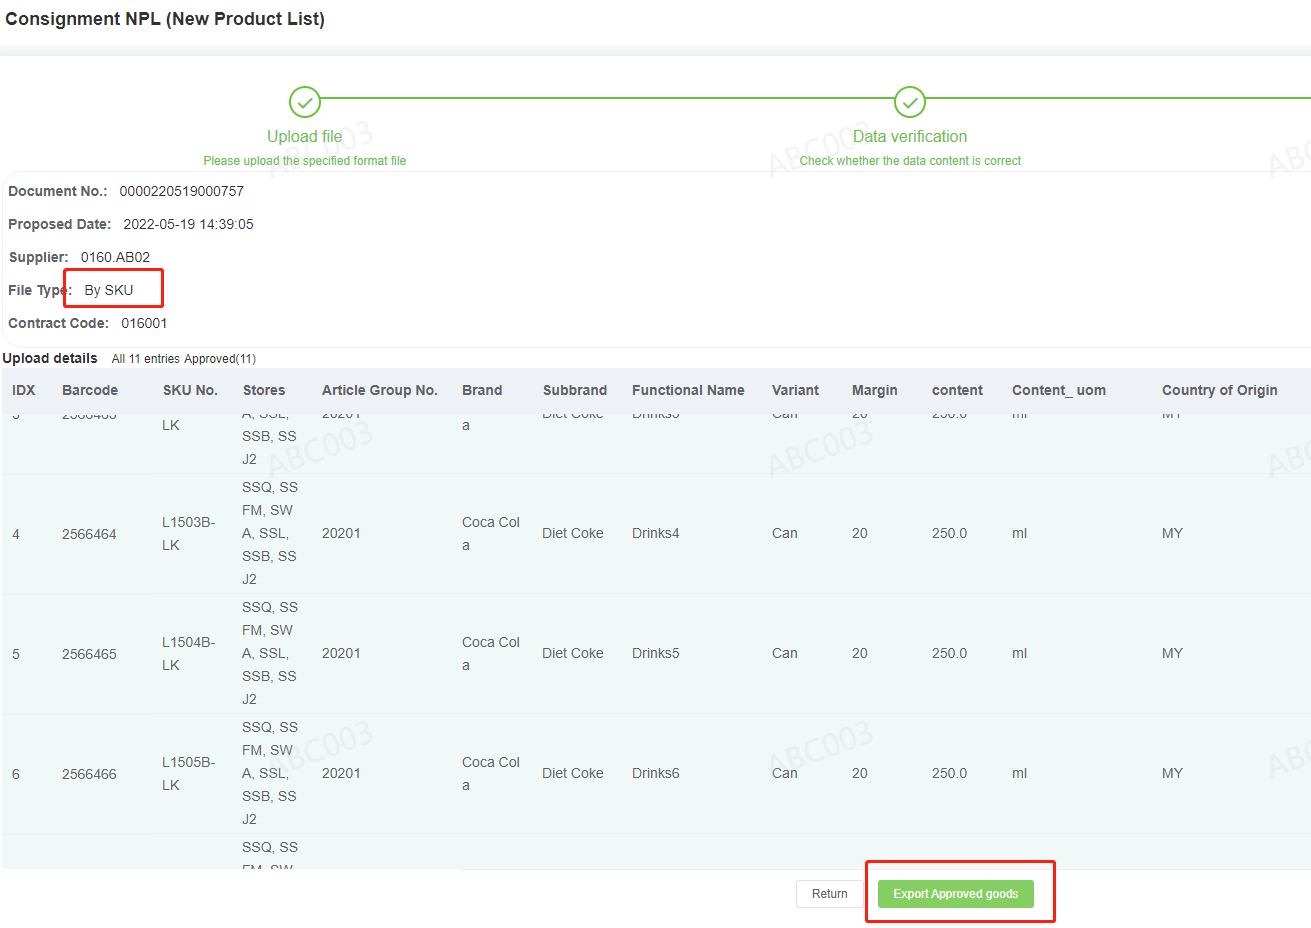Click barcode 2566465 in row 5
1311x928 pixels.
89,654
